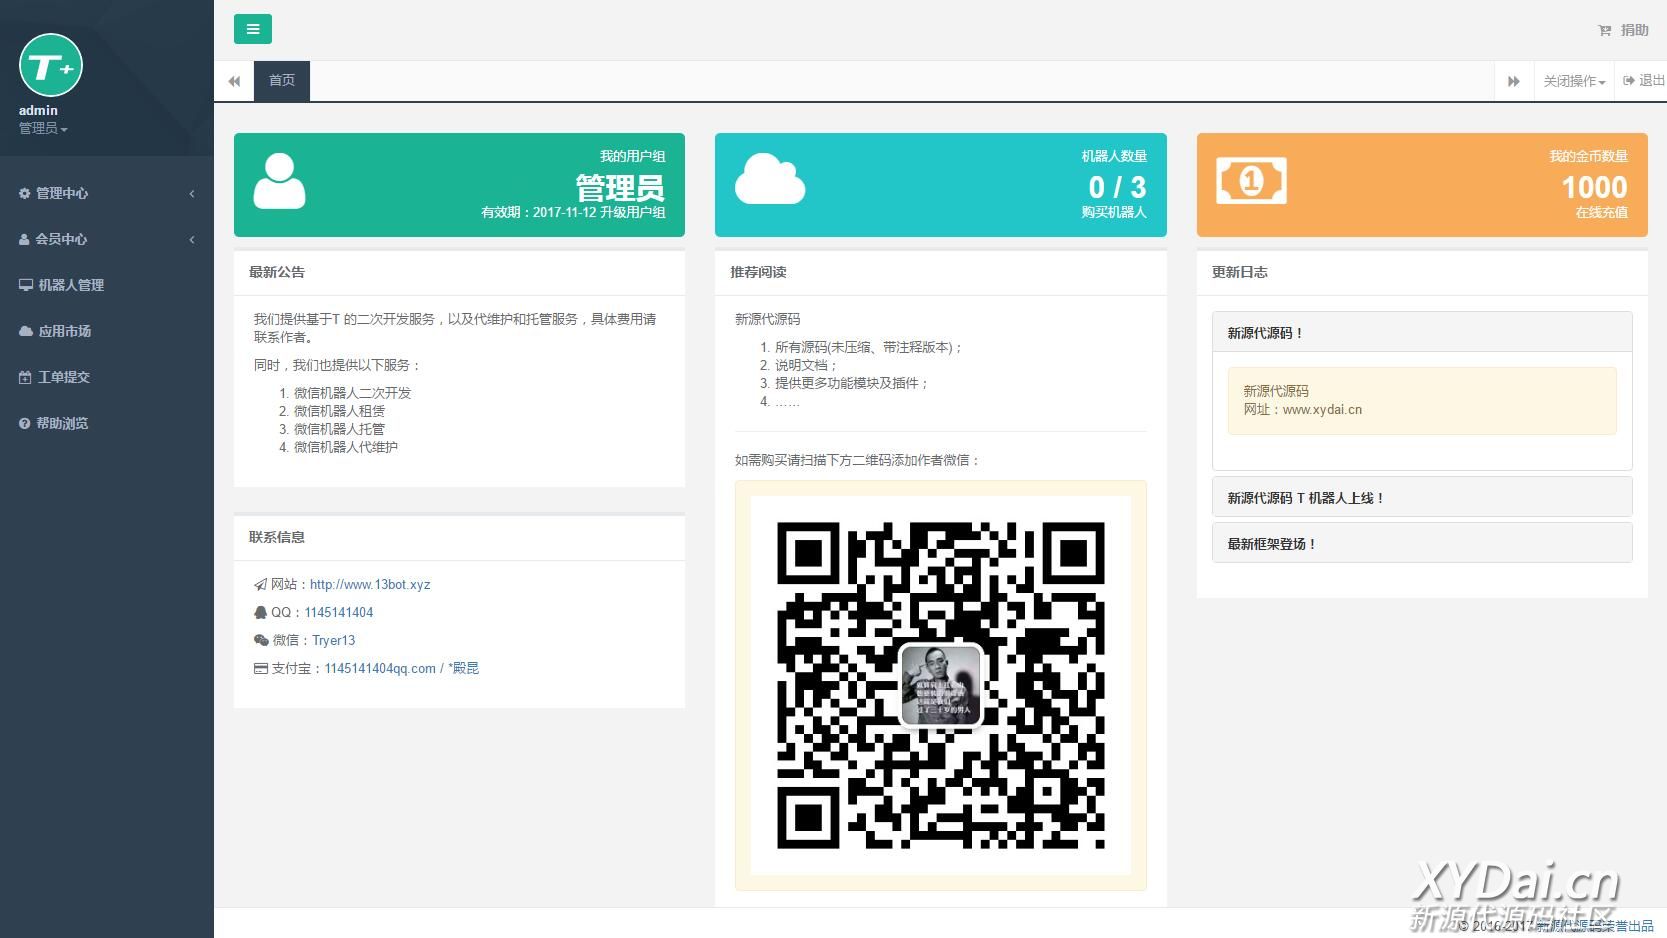The width and height of the screenshot is (1667, 938).
Task: Toggle sidebar with the hamburger menu button
Action: pyautogui.click(x=253, y=29)
